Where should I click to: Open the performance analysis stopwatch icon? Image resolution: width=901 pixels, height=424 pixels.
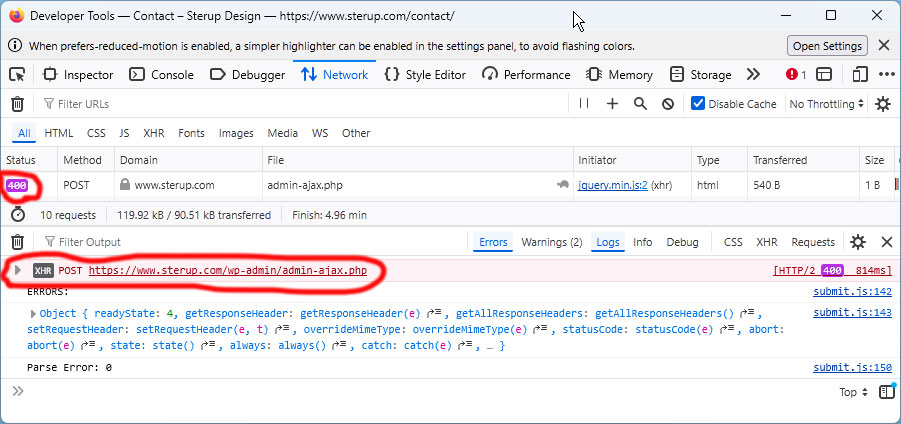(x=18, y=215)
